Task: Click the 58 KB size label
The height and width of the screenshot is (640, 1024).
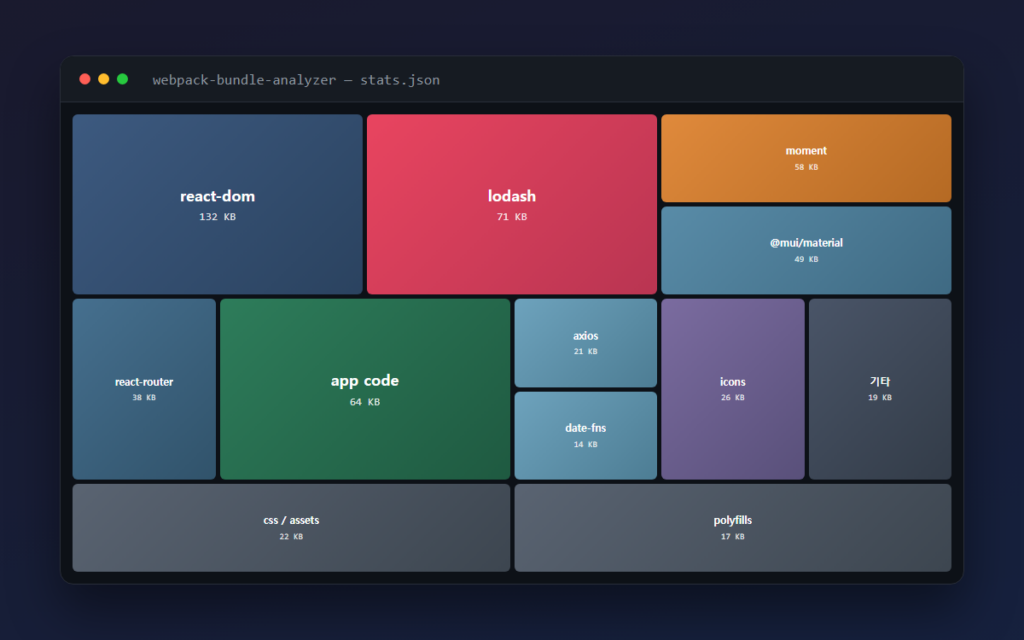Action: (x=806, y=167)
